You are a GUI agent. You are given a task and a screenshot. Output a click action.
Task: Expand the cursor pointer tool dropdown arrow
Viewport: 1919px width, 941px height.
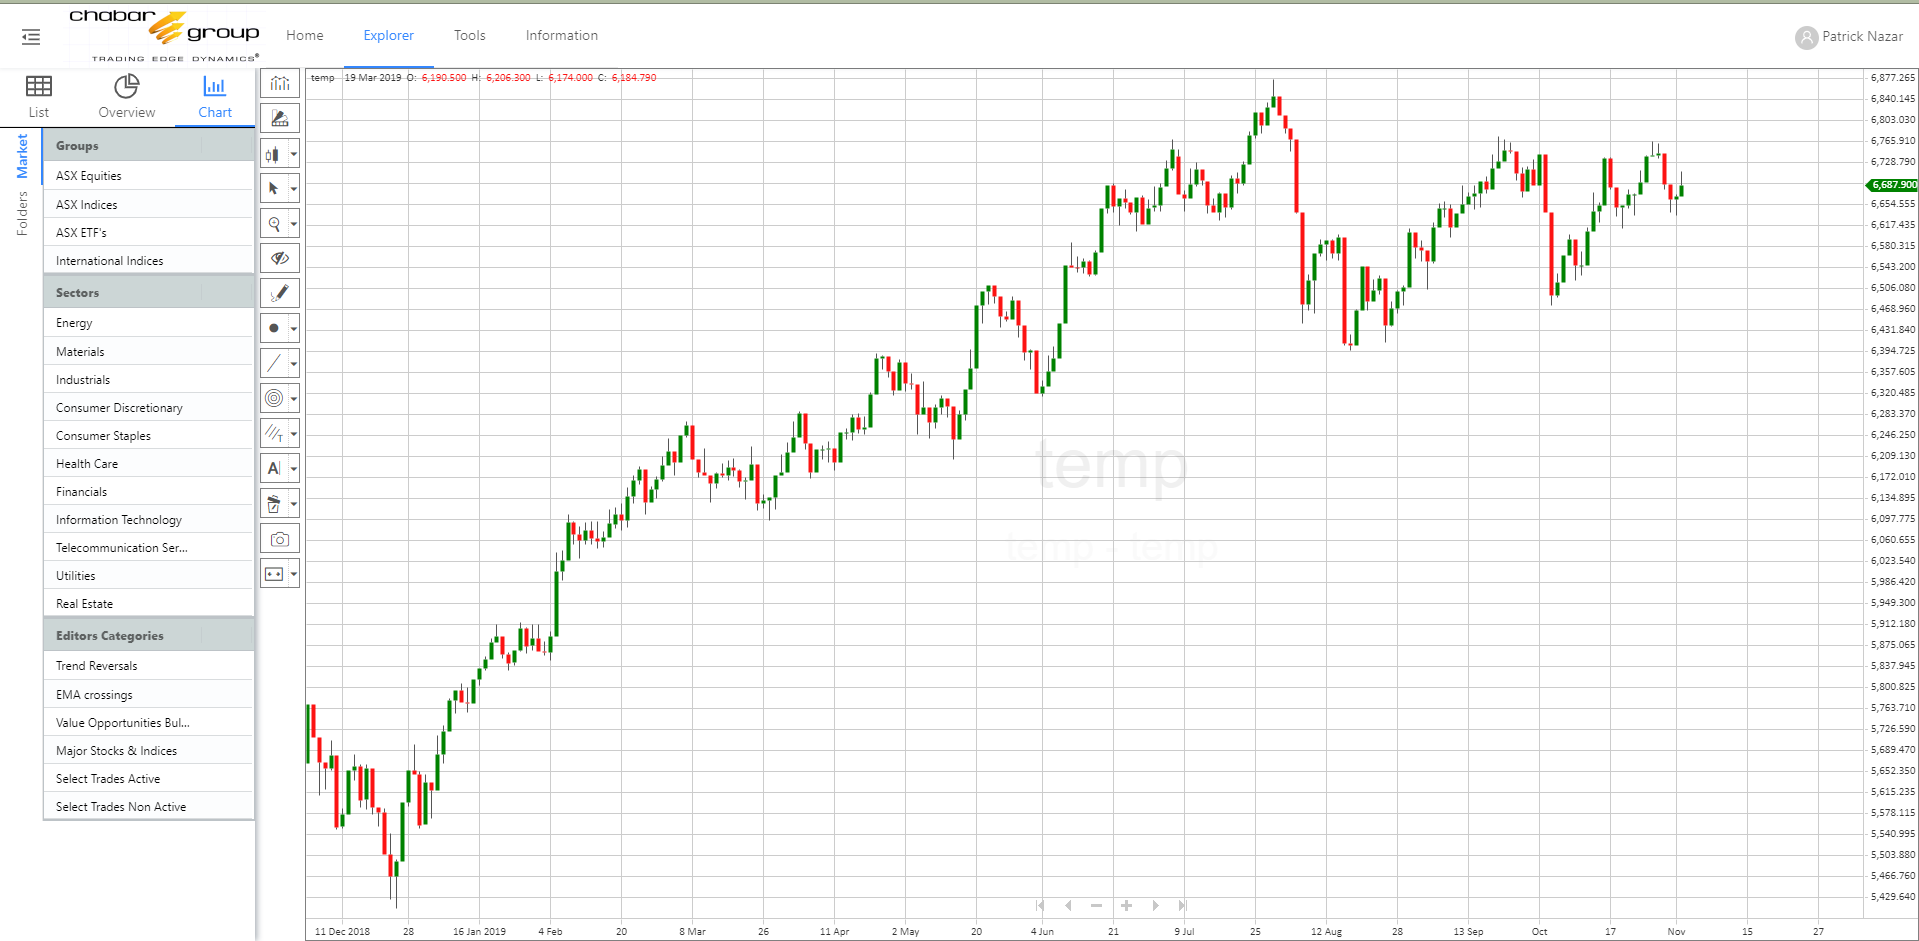pos(294,189)
